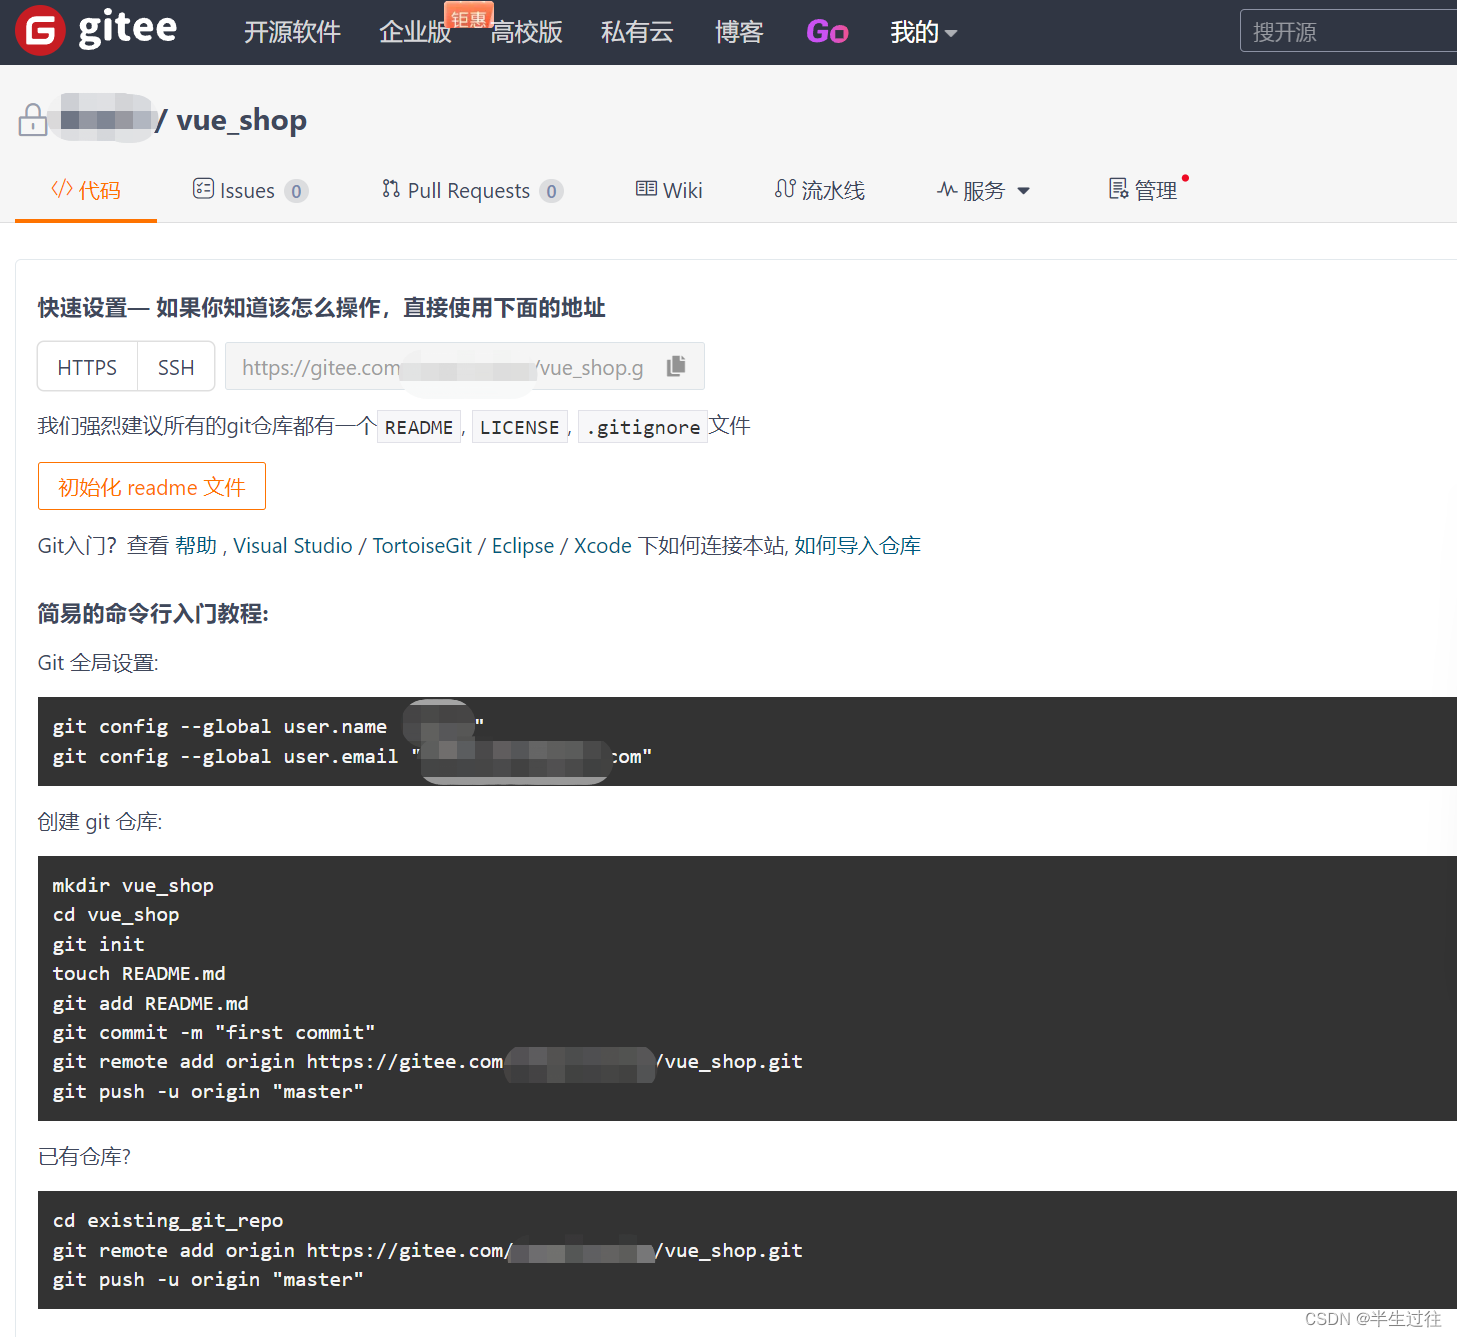
Task: Click the 'mkdir vue_shop' command line
Action: [133, 885]
